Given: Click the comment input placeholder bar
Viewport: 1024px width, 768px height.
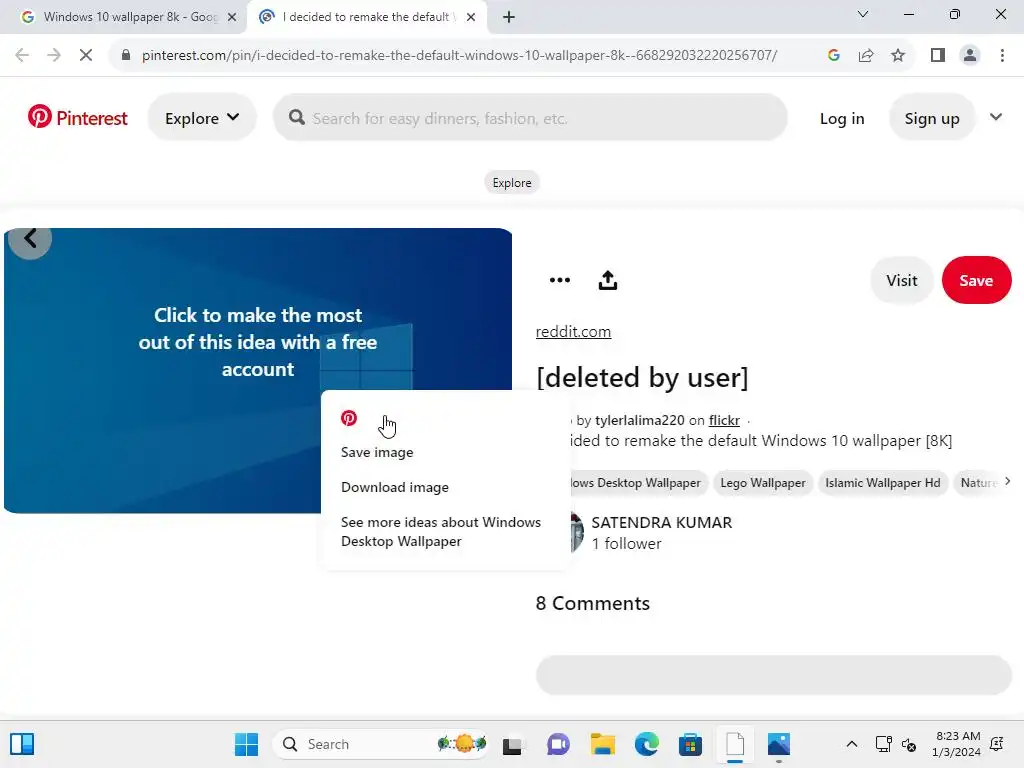Looking at the screenshot, I should point(774,675).
